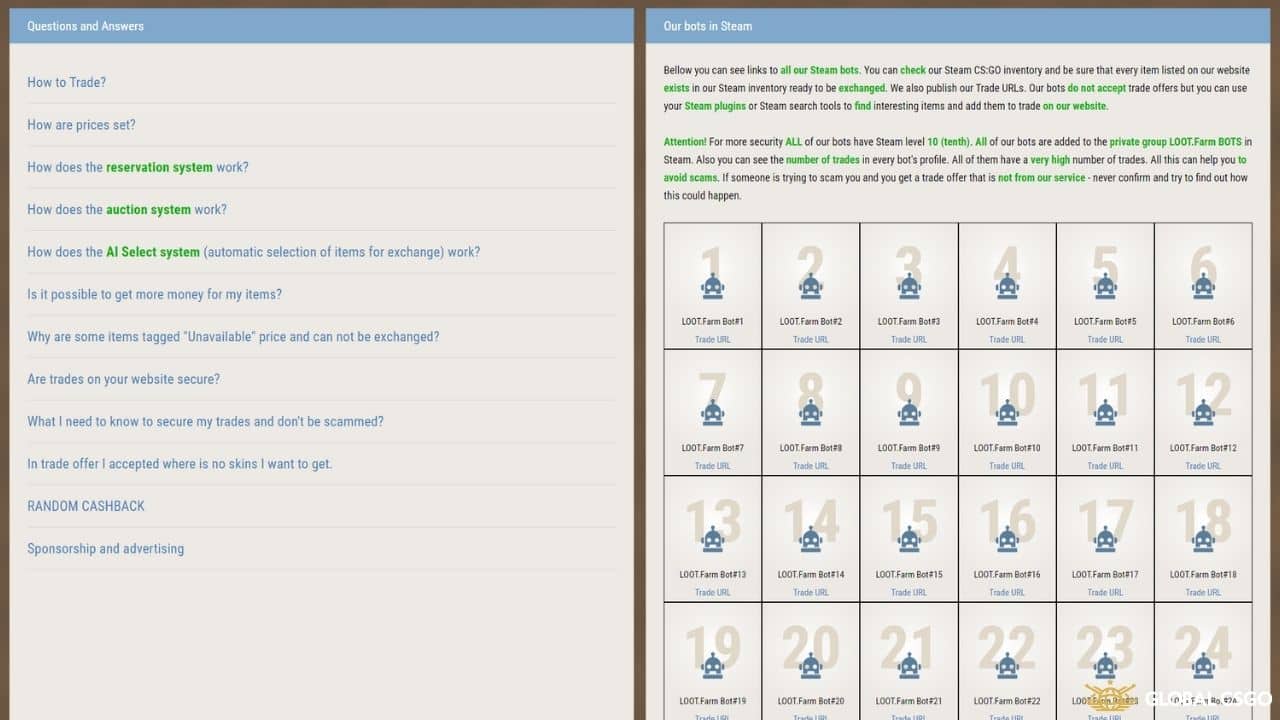
Task: Expand the 'How are prices set?' question
Action: coord(81,125)
